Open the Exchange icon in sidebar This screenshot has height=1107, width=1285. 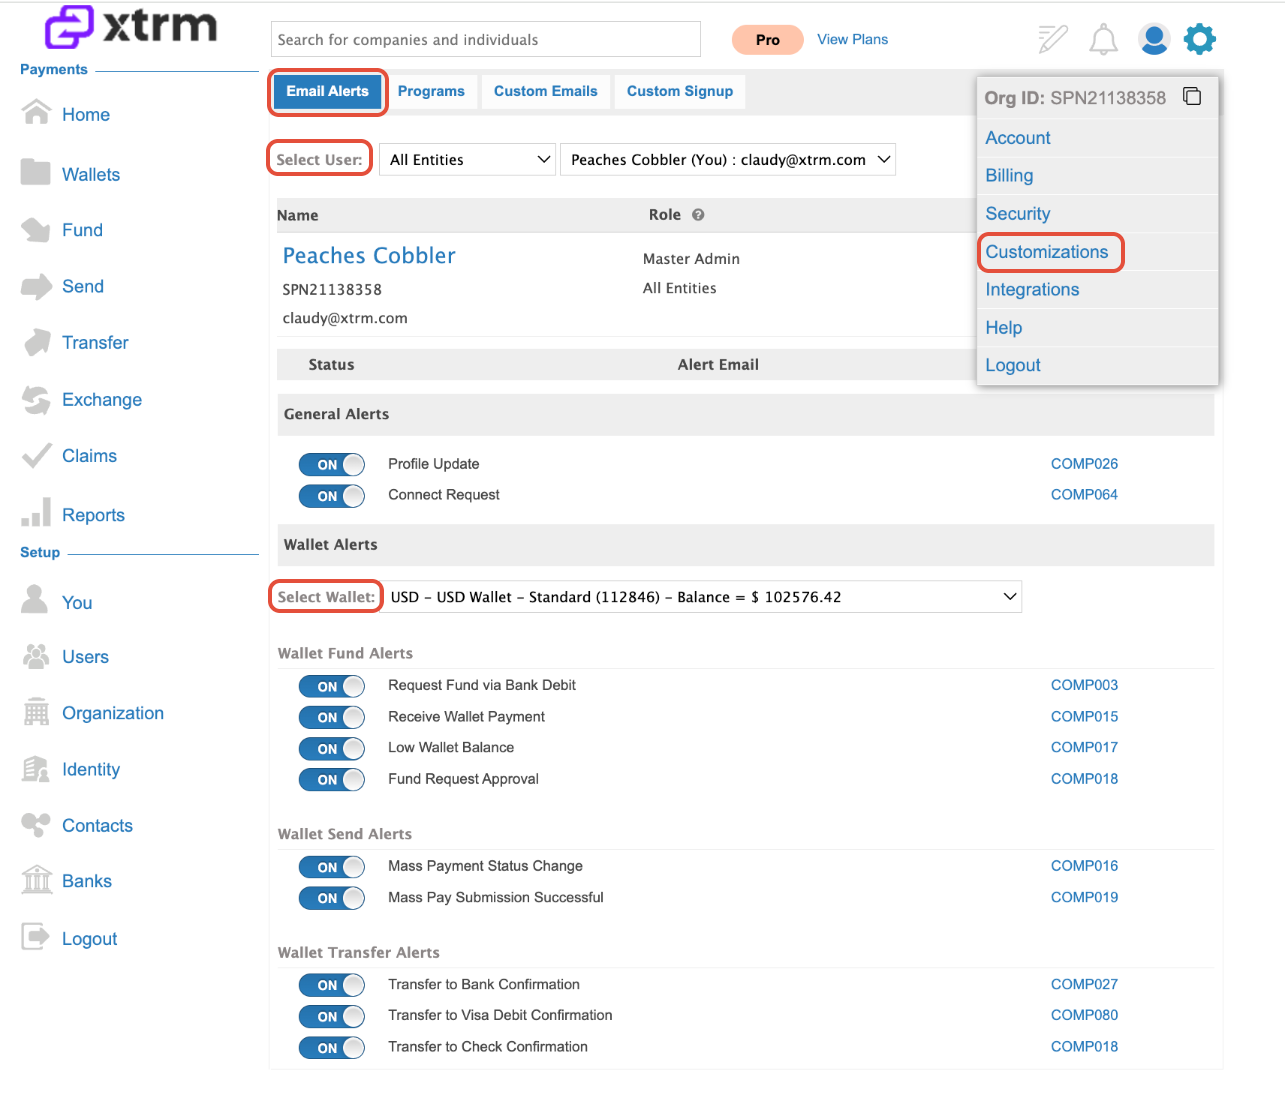pyautogui.click(x=36, y=399)
